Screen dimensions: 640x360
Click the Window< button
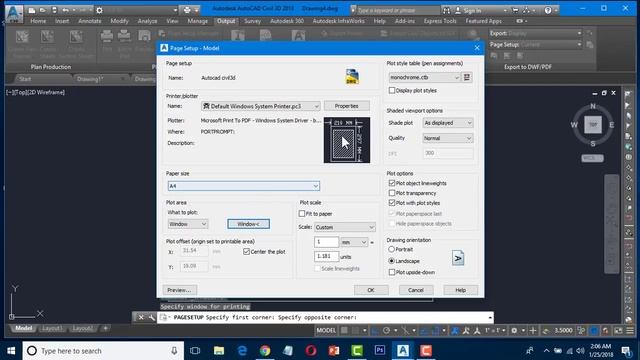click(248, 224)
